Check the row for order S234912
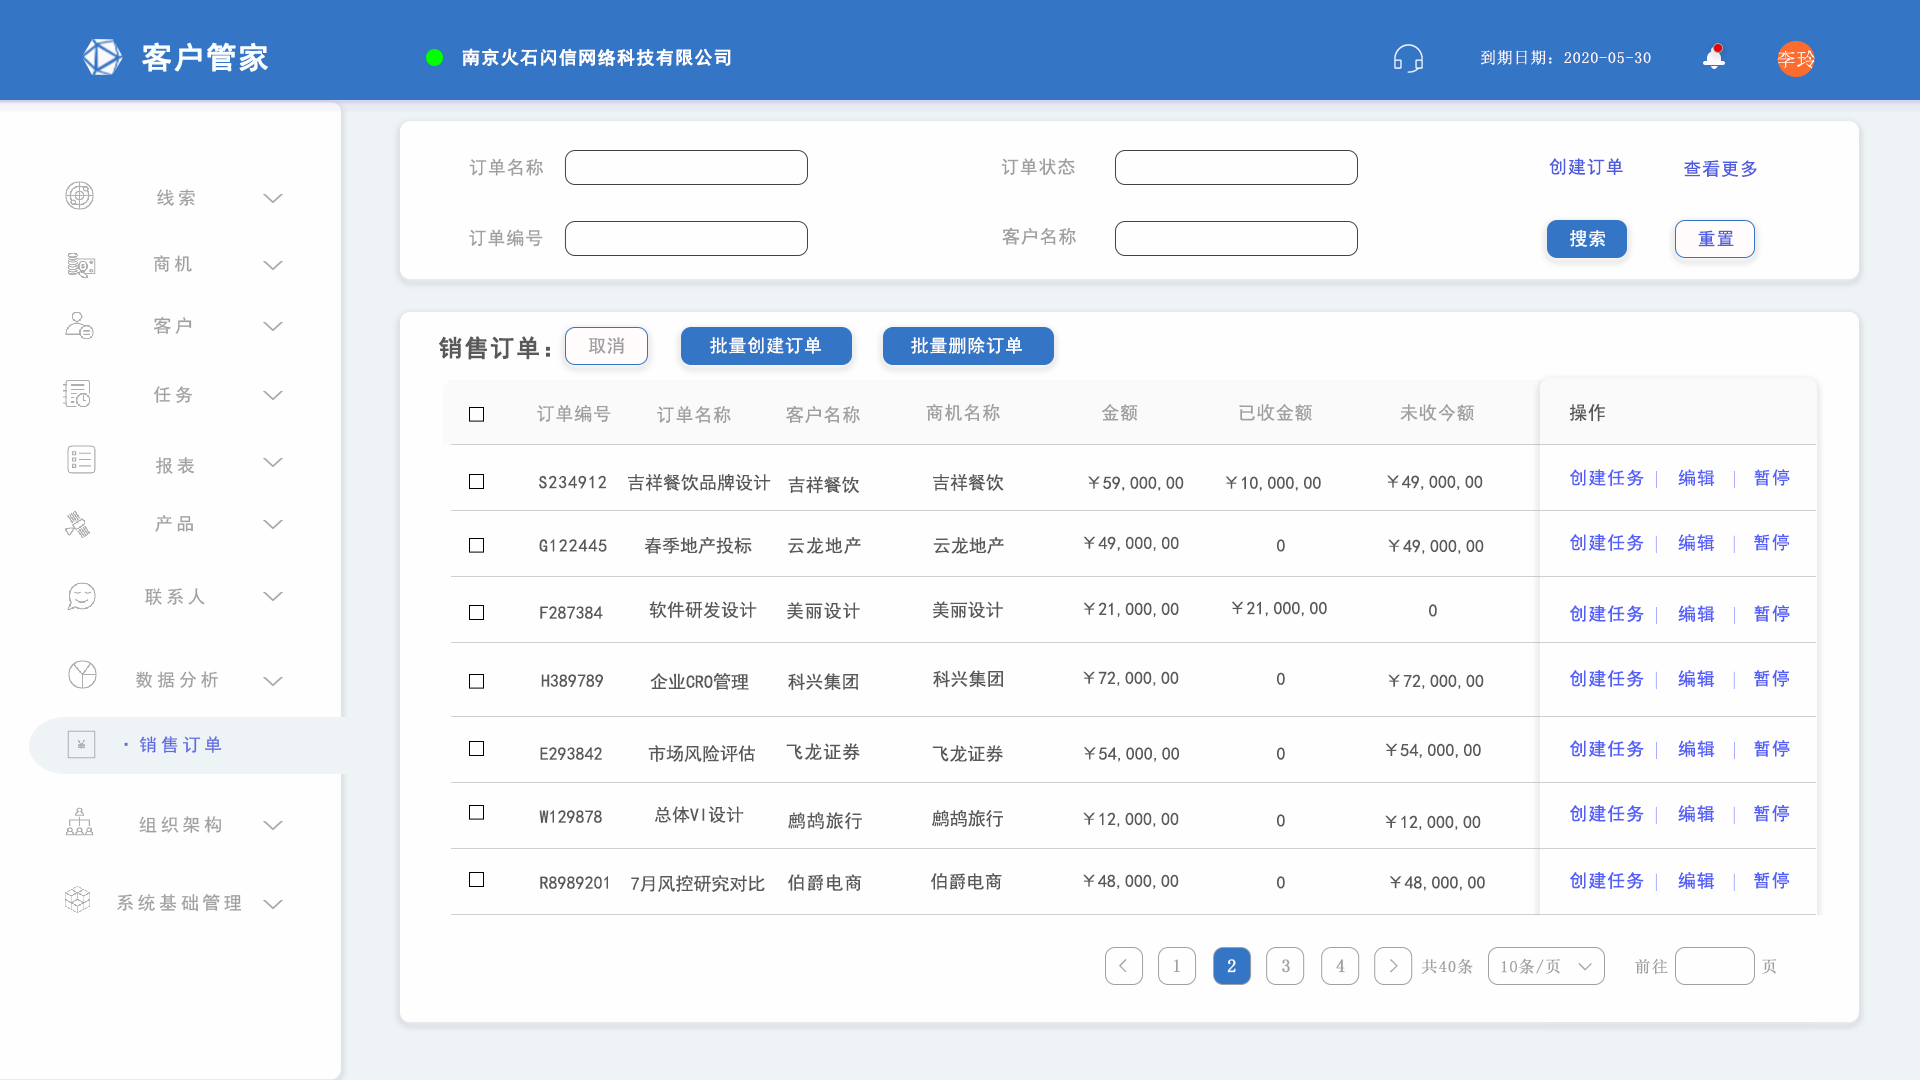 coord(477,482)
